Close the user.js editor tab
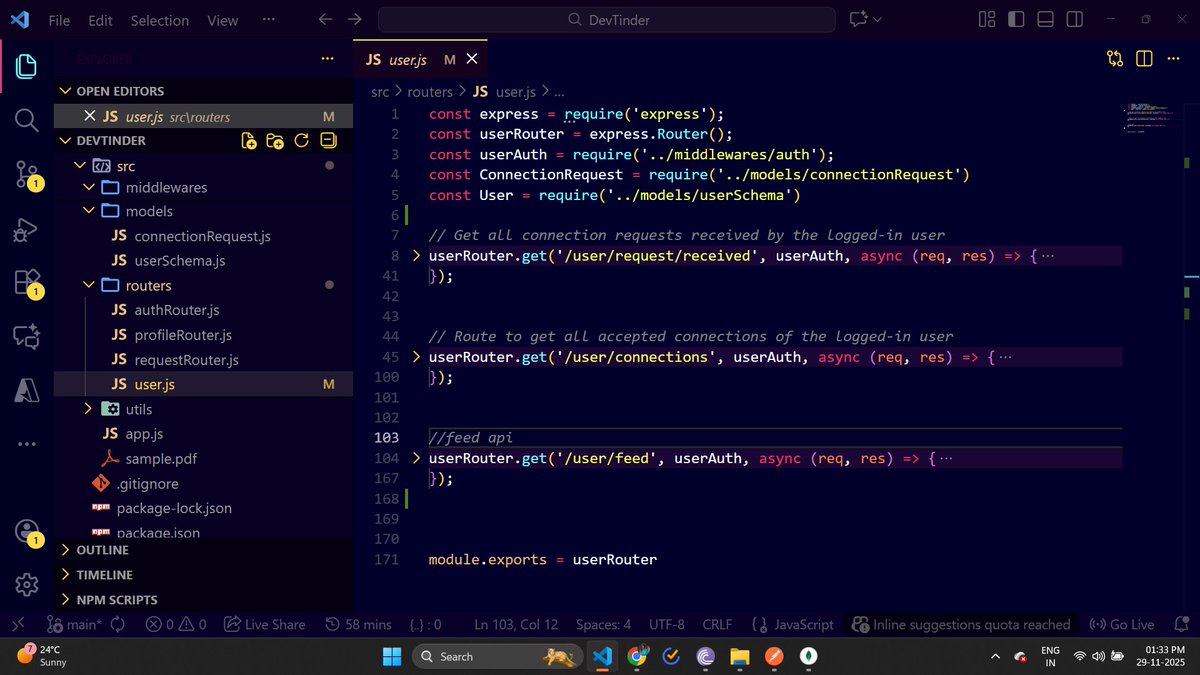The height and width of the screenshot is (675, 1200). click(x=473, y=60)
